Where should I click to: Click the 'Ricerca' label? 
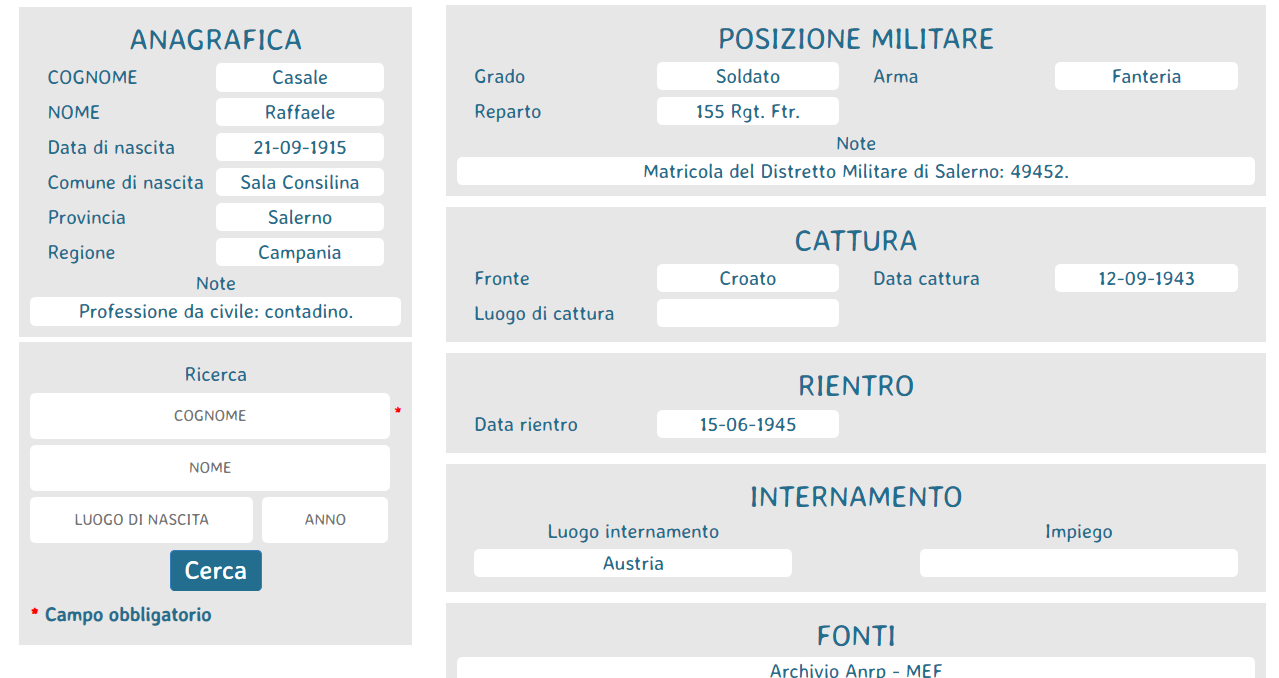point(216,374)
